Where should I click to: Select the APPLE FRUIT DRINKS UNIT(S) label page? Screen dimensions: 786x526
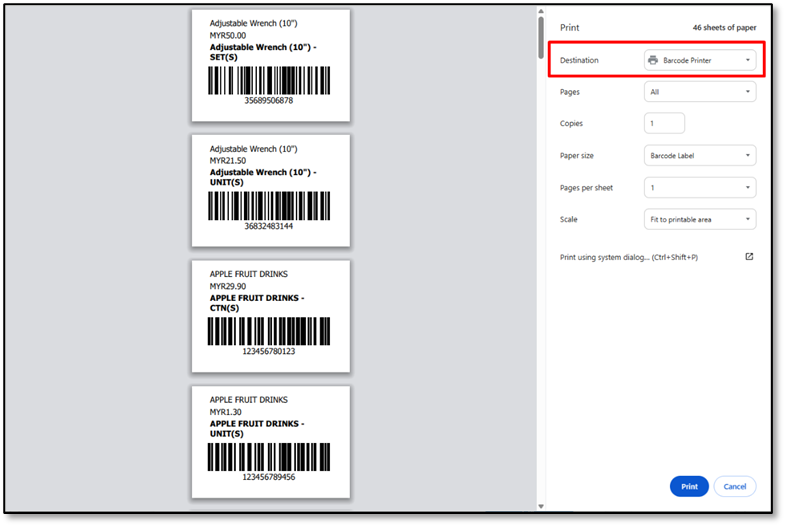tap(271, 442)
